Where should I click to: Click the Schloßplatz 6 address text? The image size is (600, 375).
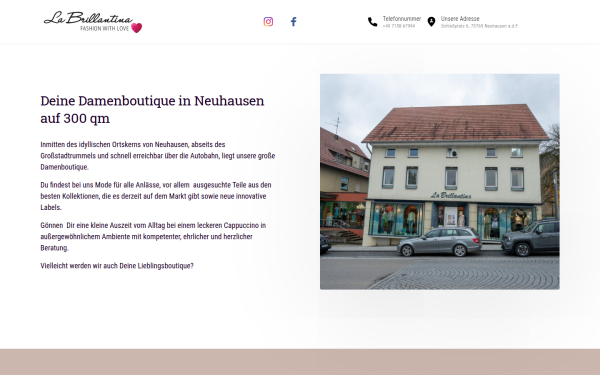point(480,26)
